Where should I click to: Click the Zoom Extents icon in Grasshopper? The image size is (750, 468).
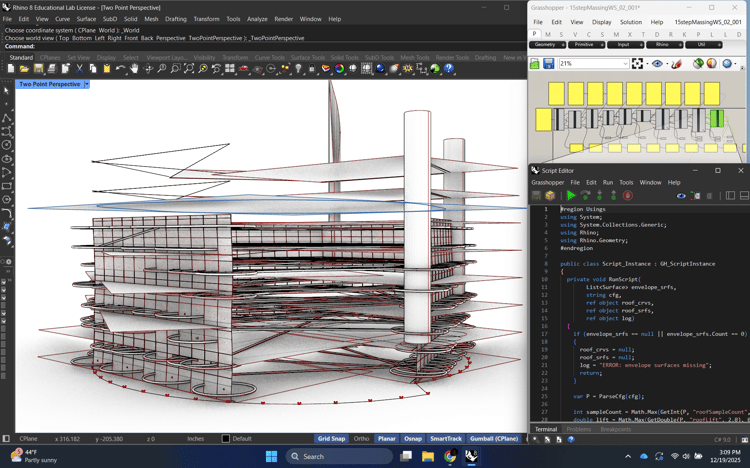coord(638,64)
